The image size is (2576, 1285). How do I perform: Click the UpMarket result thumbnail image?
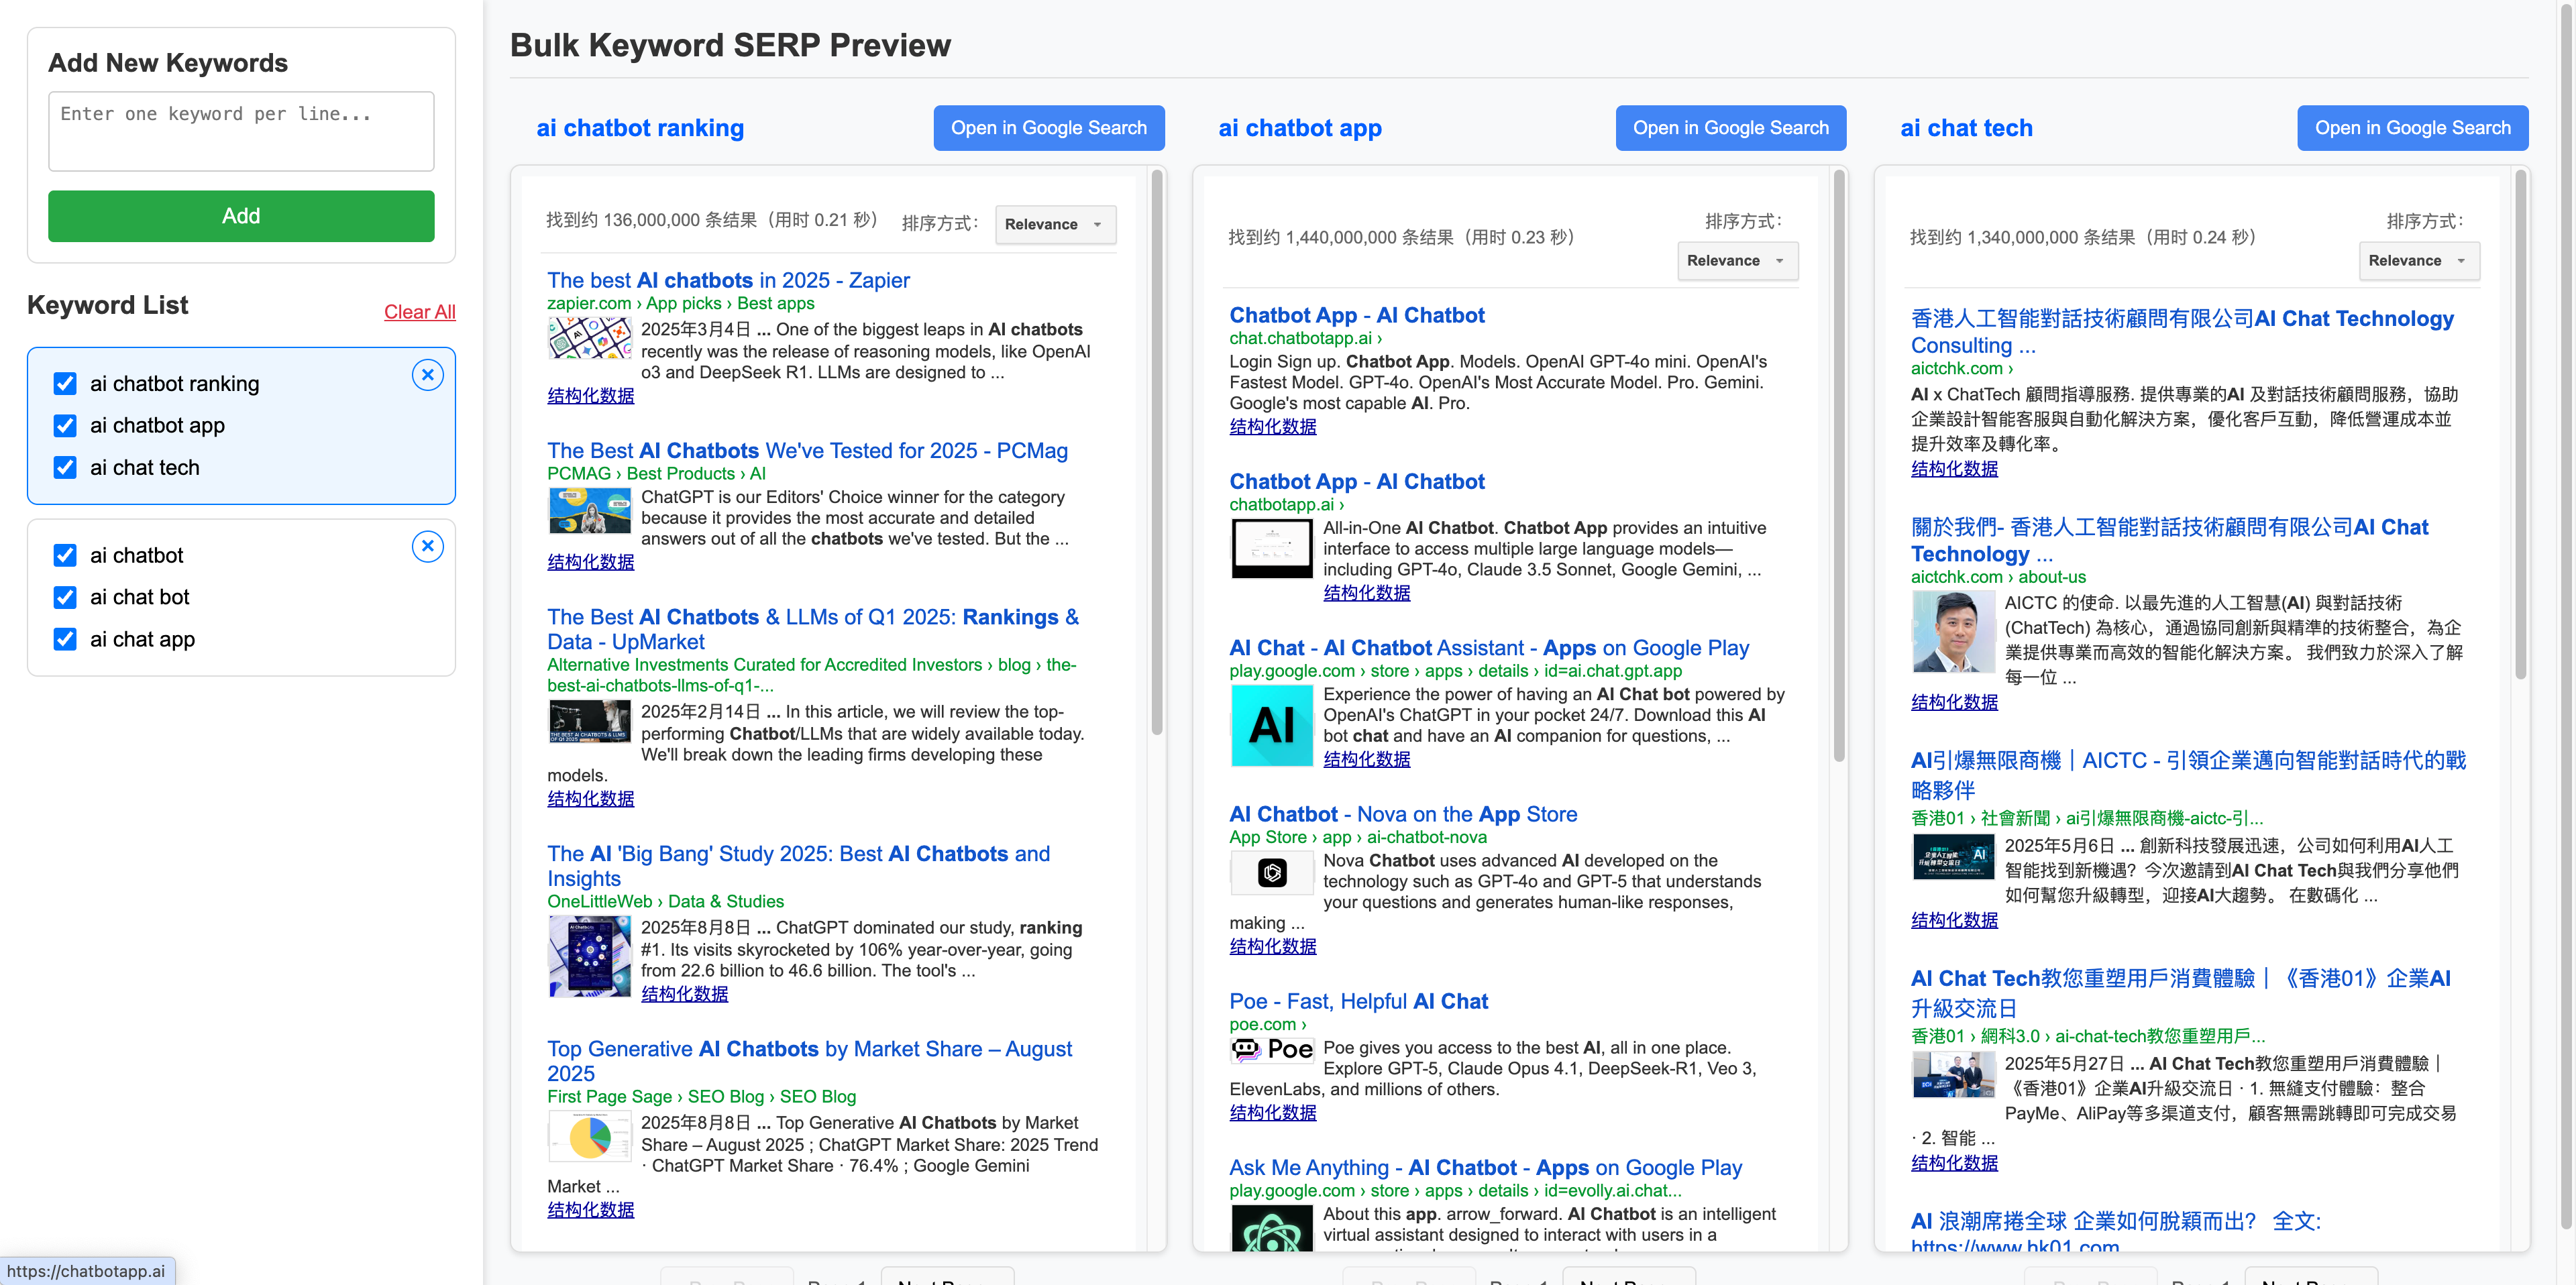[x=590, y=721]
